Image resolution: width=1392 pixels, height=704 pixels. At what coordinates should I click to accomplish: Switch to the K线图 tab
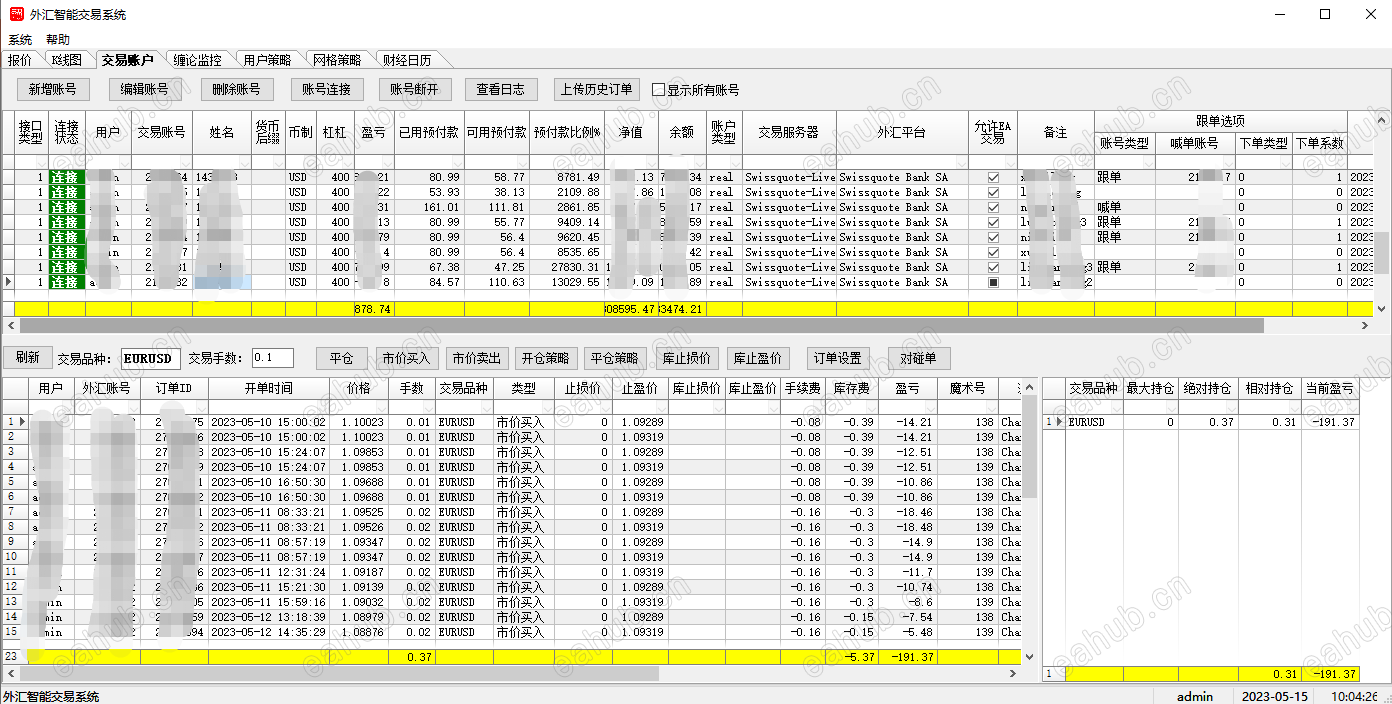click(x=67, y=60)
